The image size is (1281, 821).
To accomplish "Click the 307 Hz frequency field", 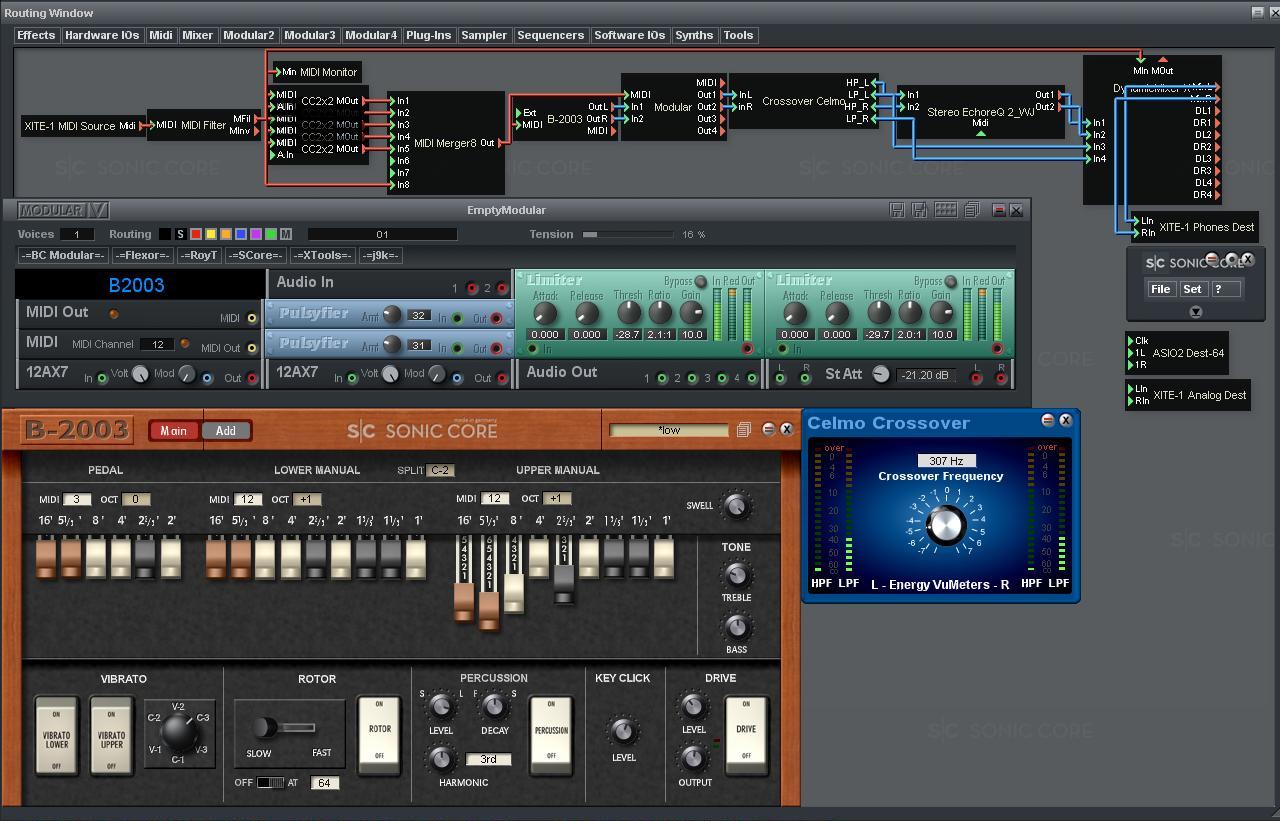I will coord(946,461).
